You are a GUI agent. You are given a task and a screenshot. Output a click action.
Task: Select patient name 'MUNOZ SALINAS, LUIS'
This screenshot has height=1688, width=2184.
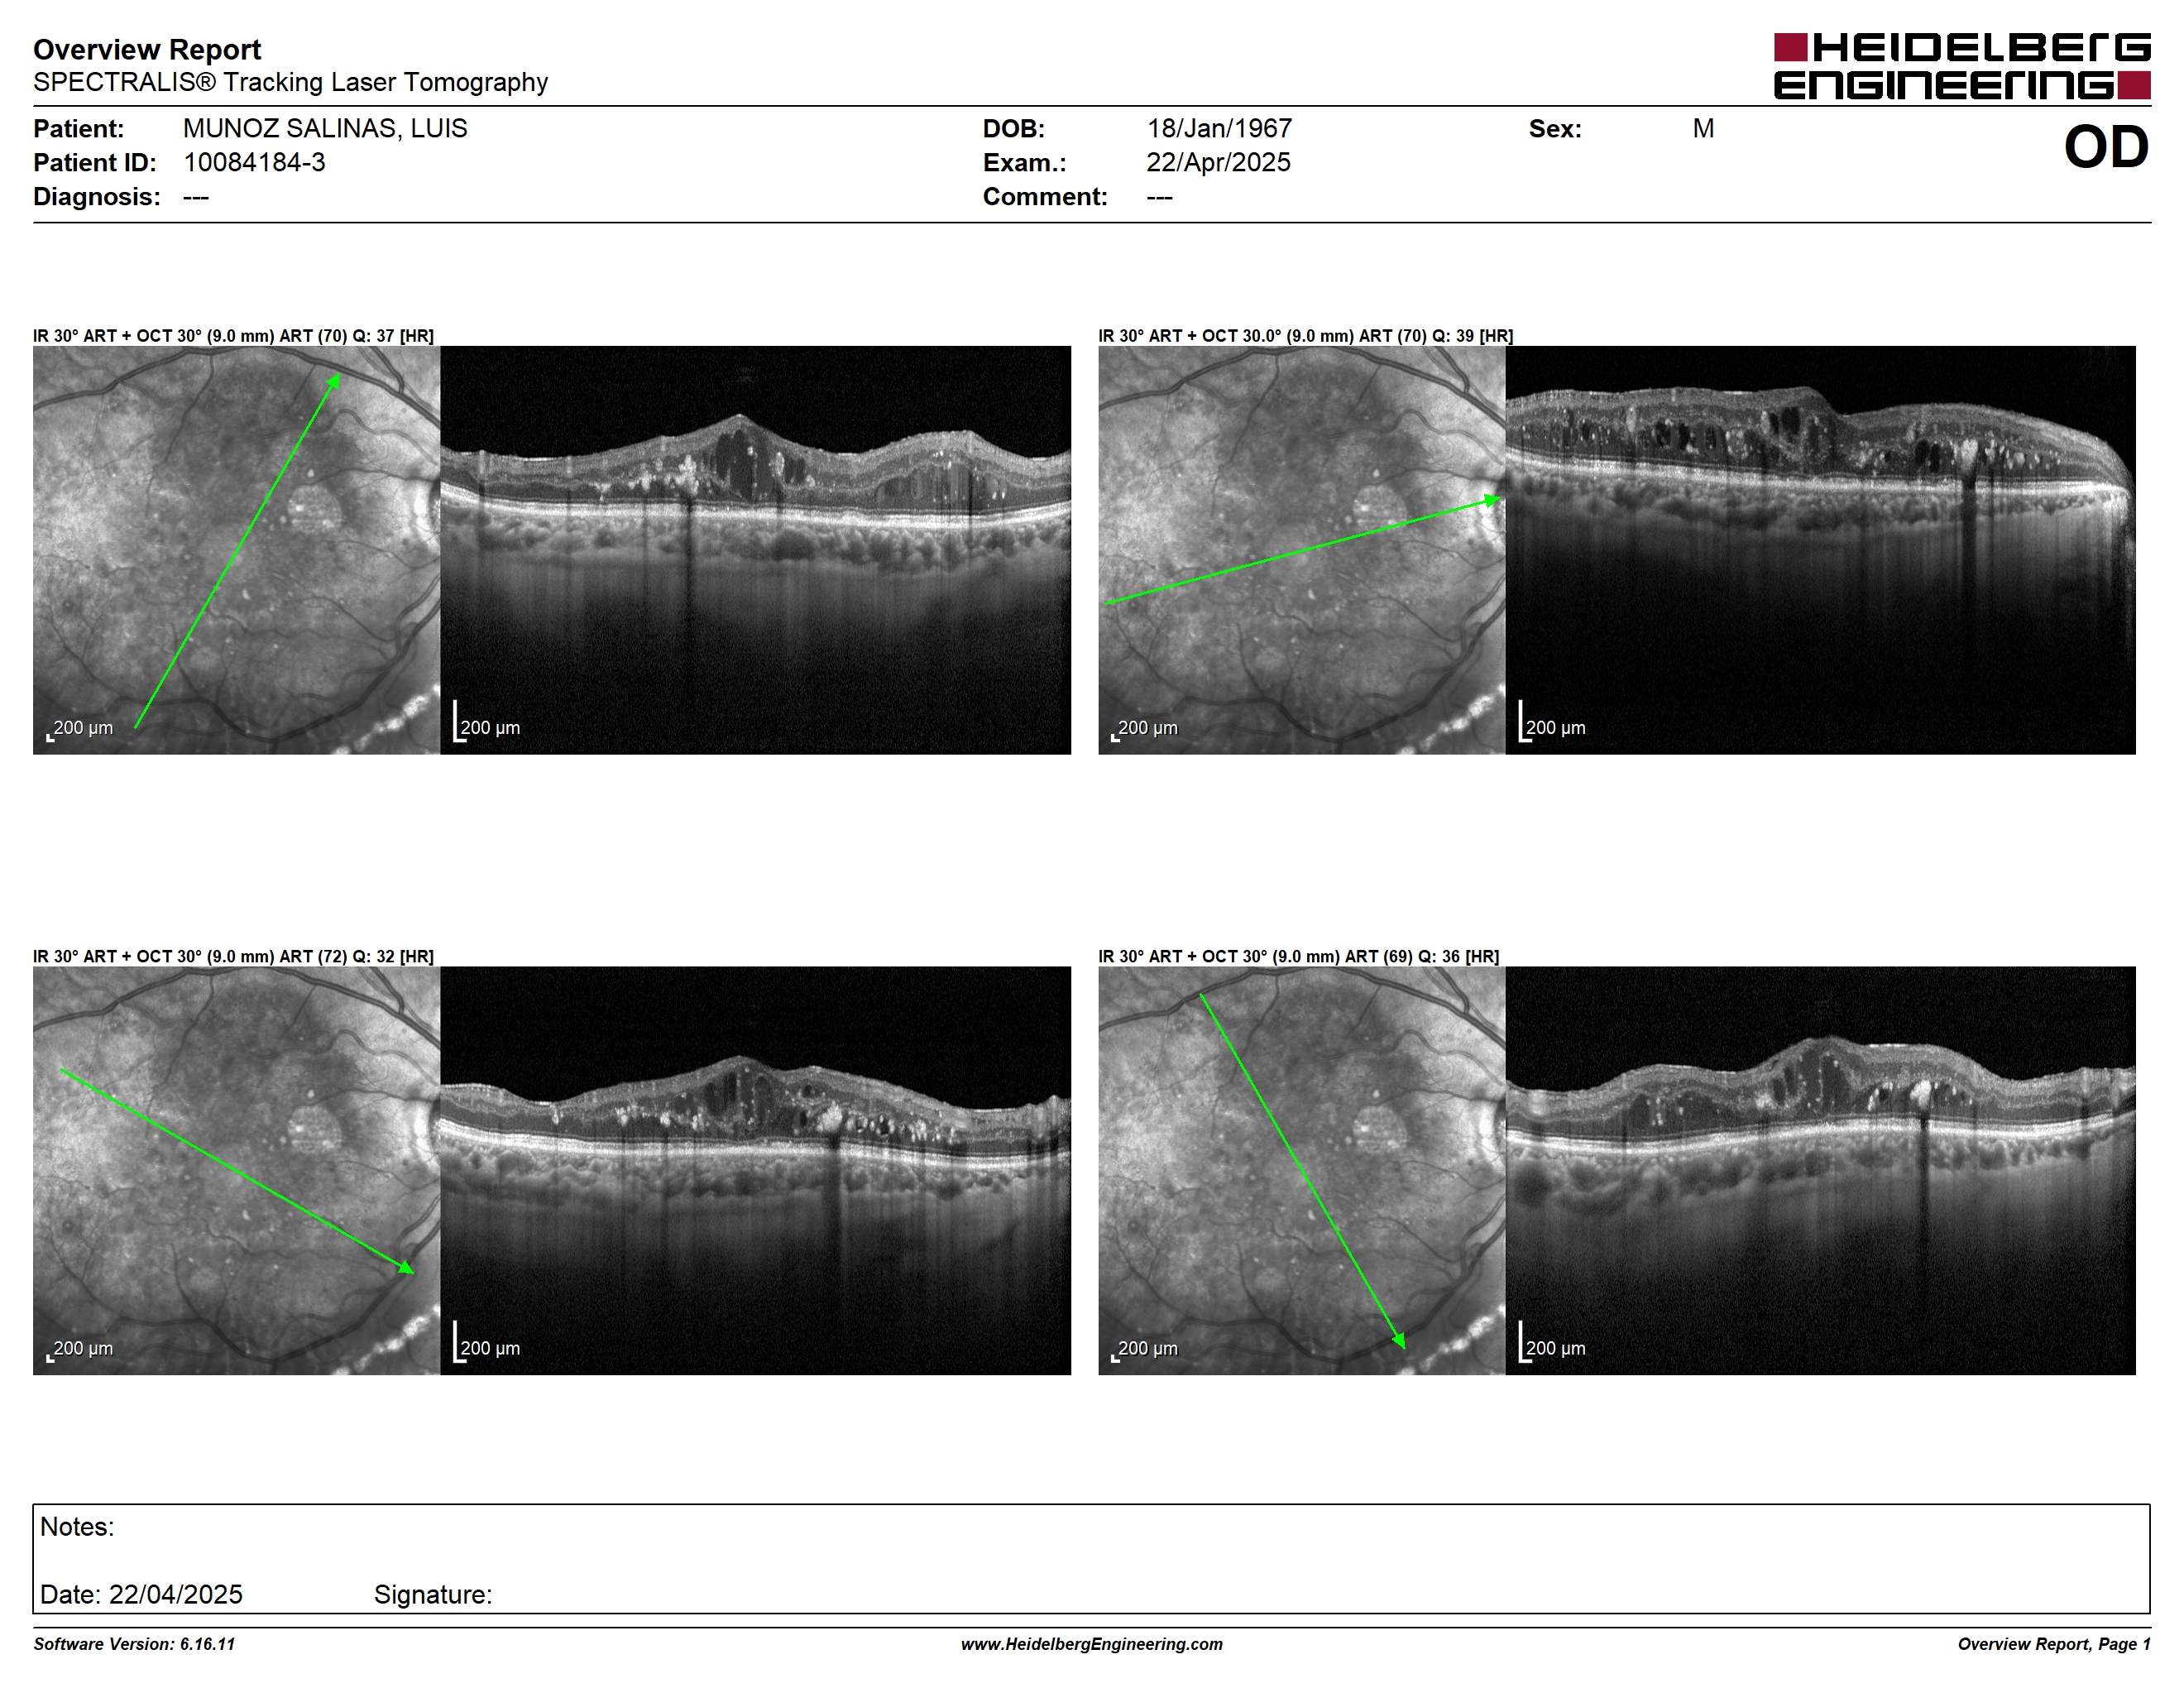[325, 128]
